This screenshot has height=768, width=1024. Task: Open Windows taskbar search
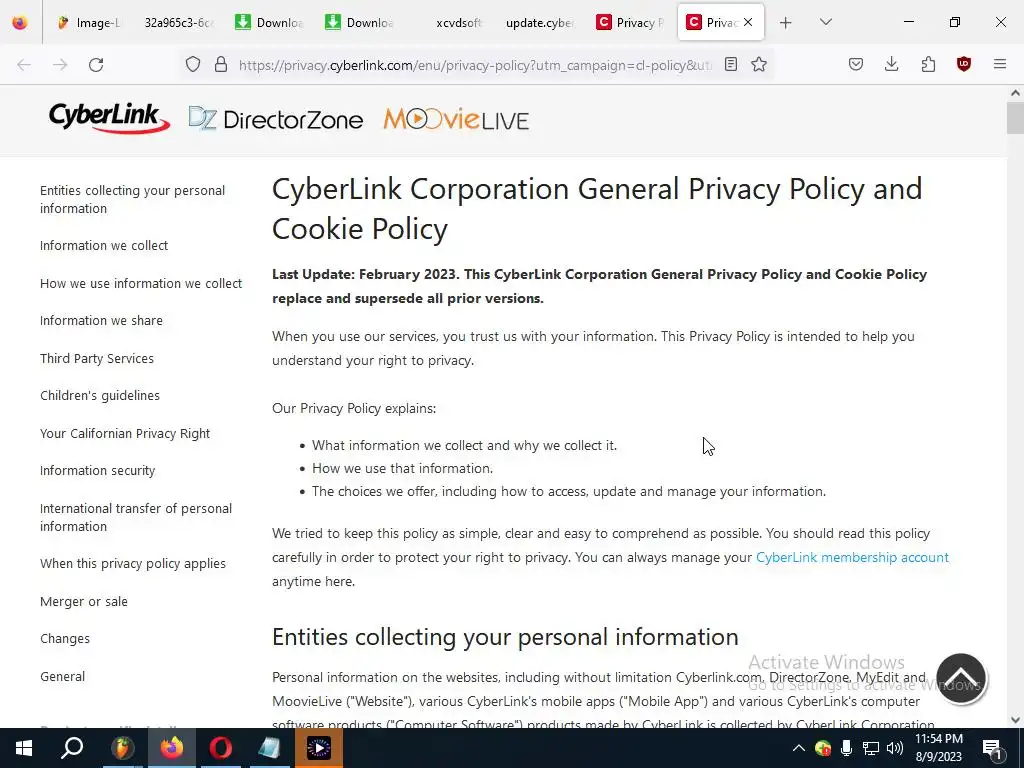(72, 748)
